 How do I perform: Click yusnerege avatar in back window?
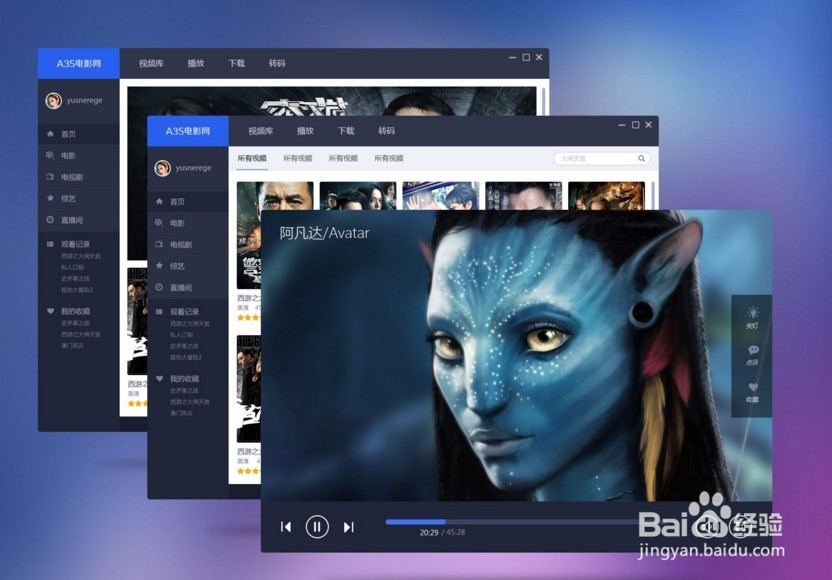pos(54,101)
